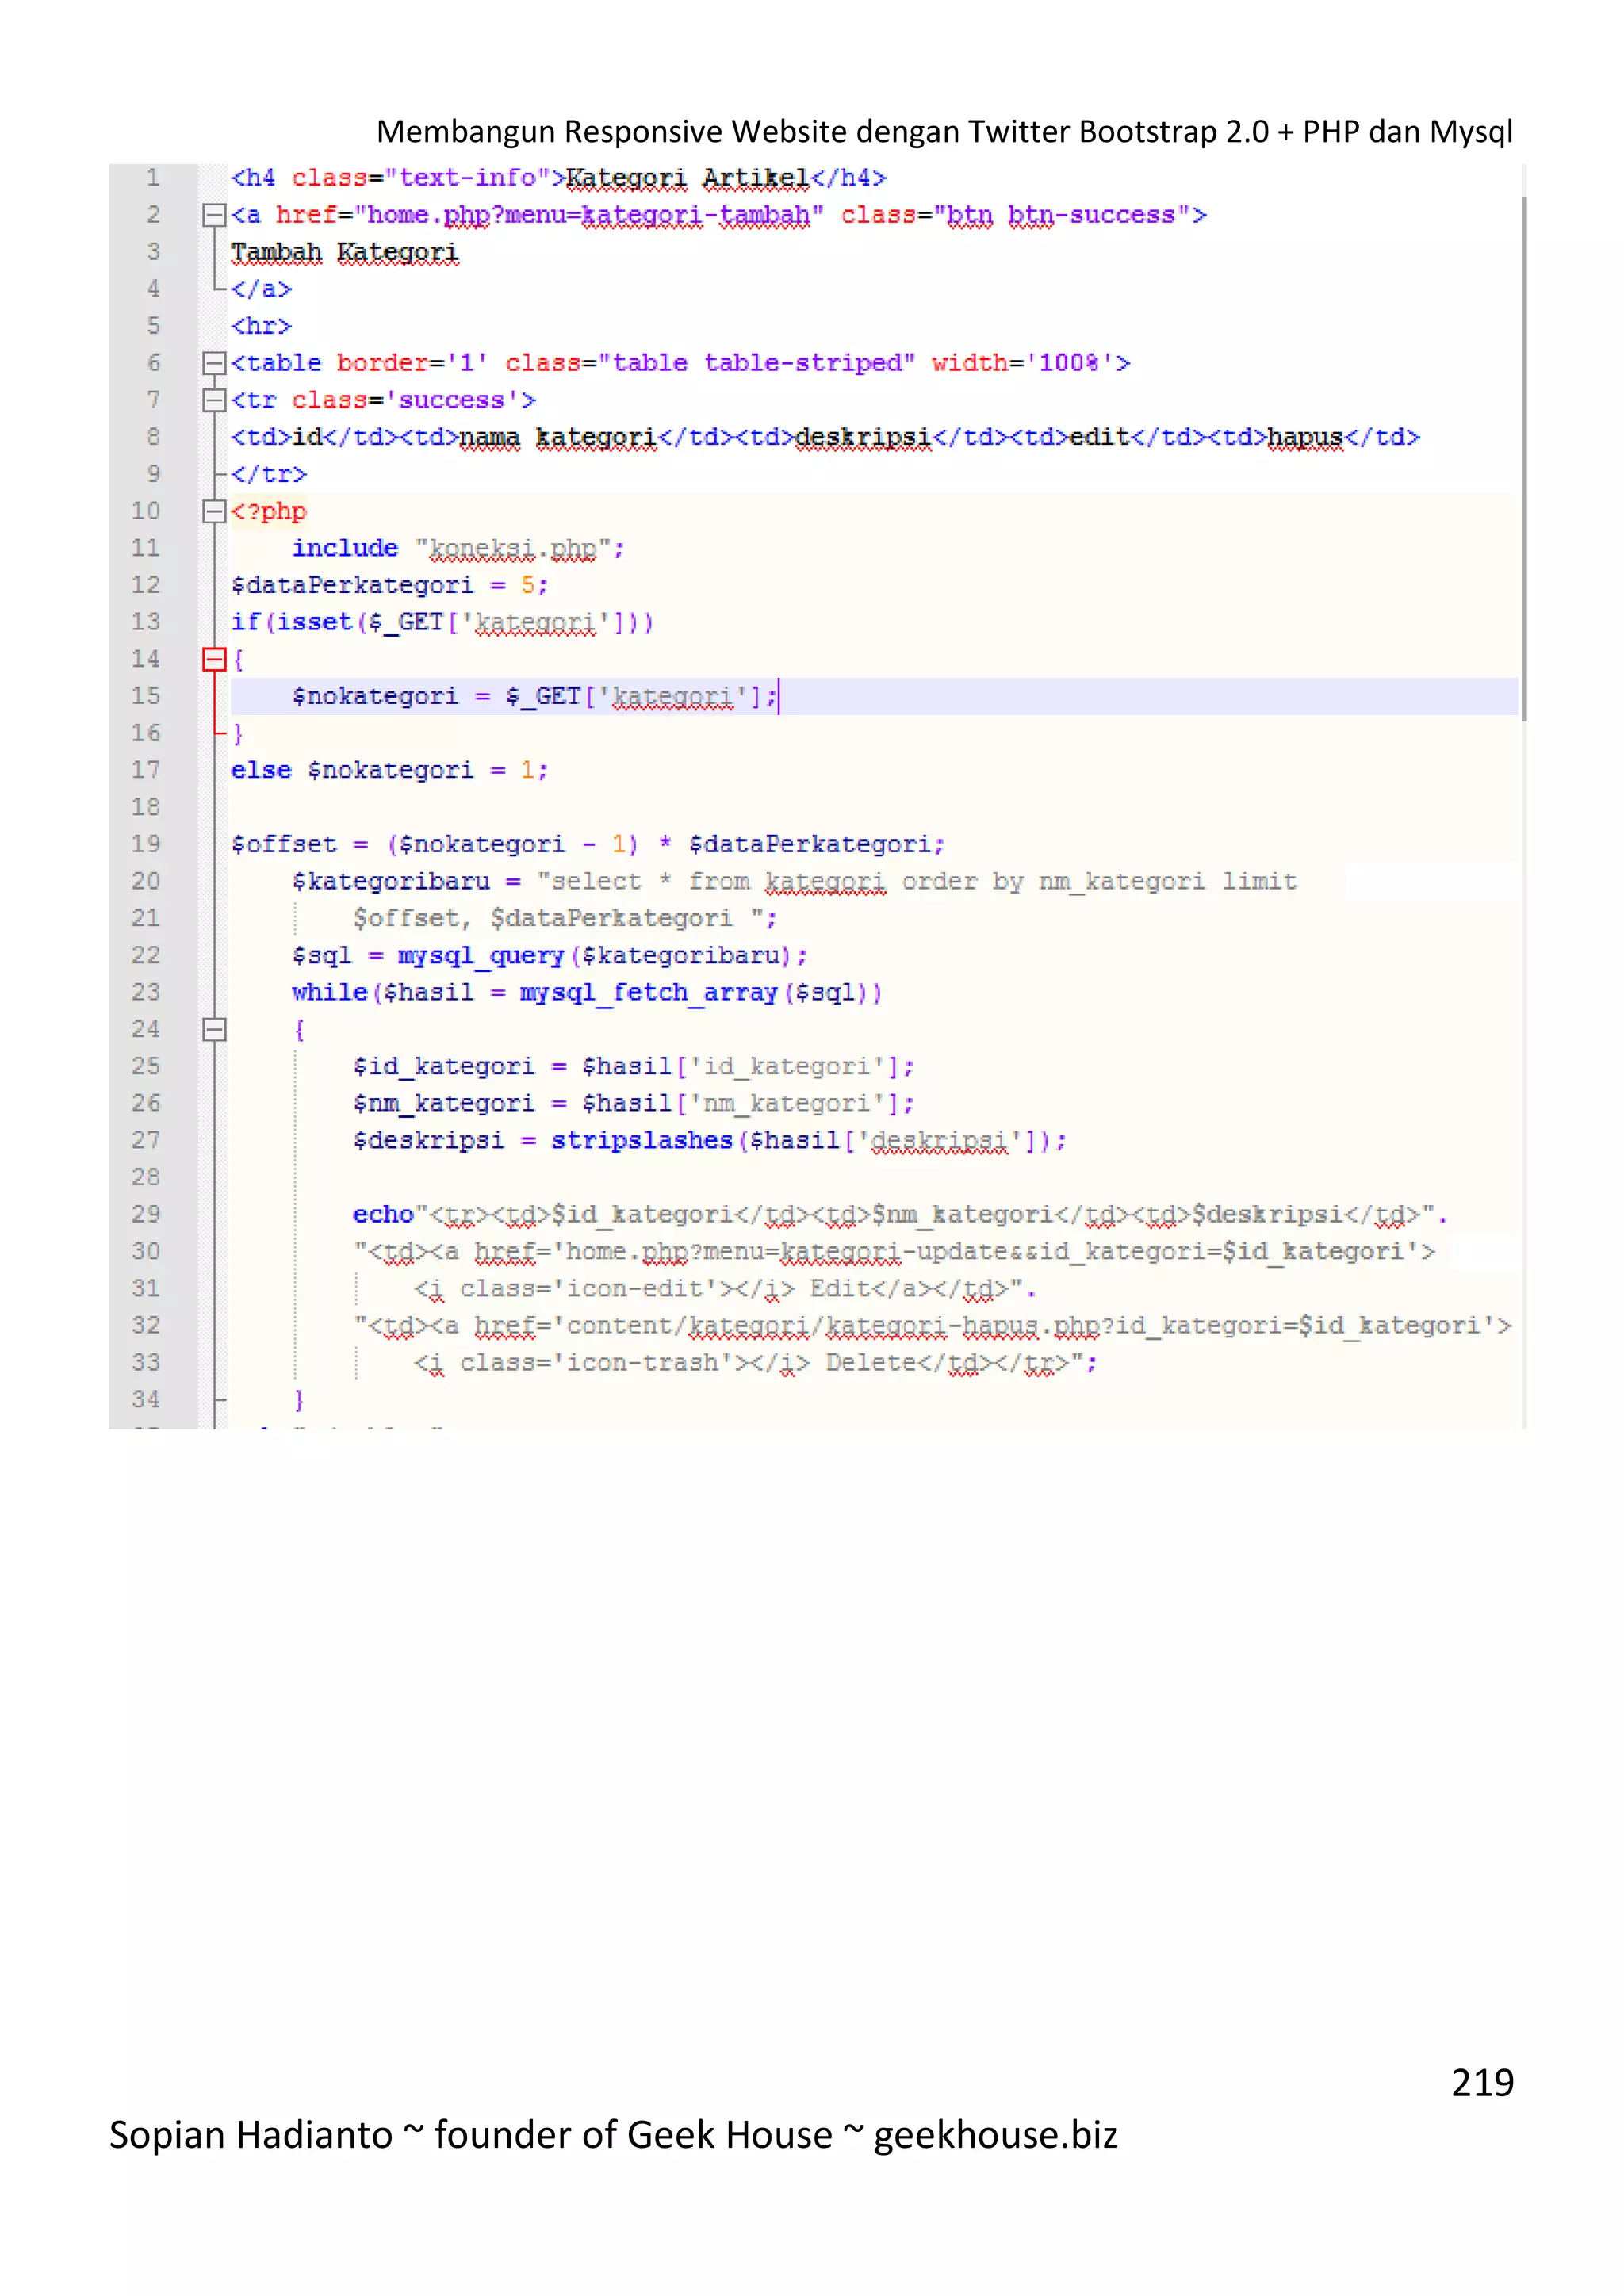Image resolution: width=1624 pixels, height=2296 pixels.
Task: Click the closing </tr> tag on line 9
Action: tap(269, 474)
